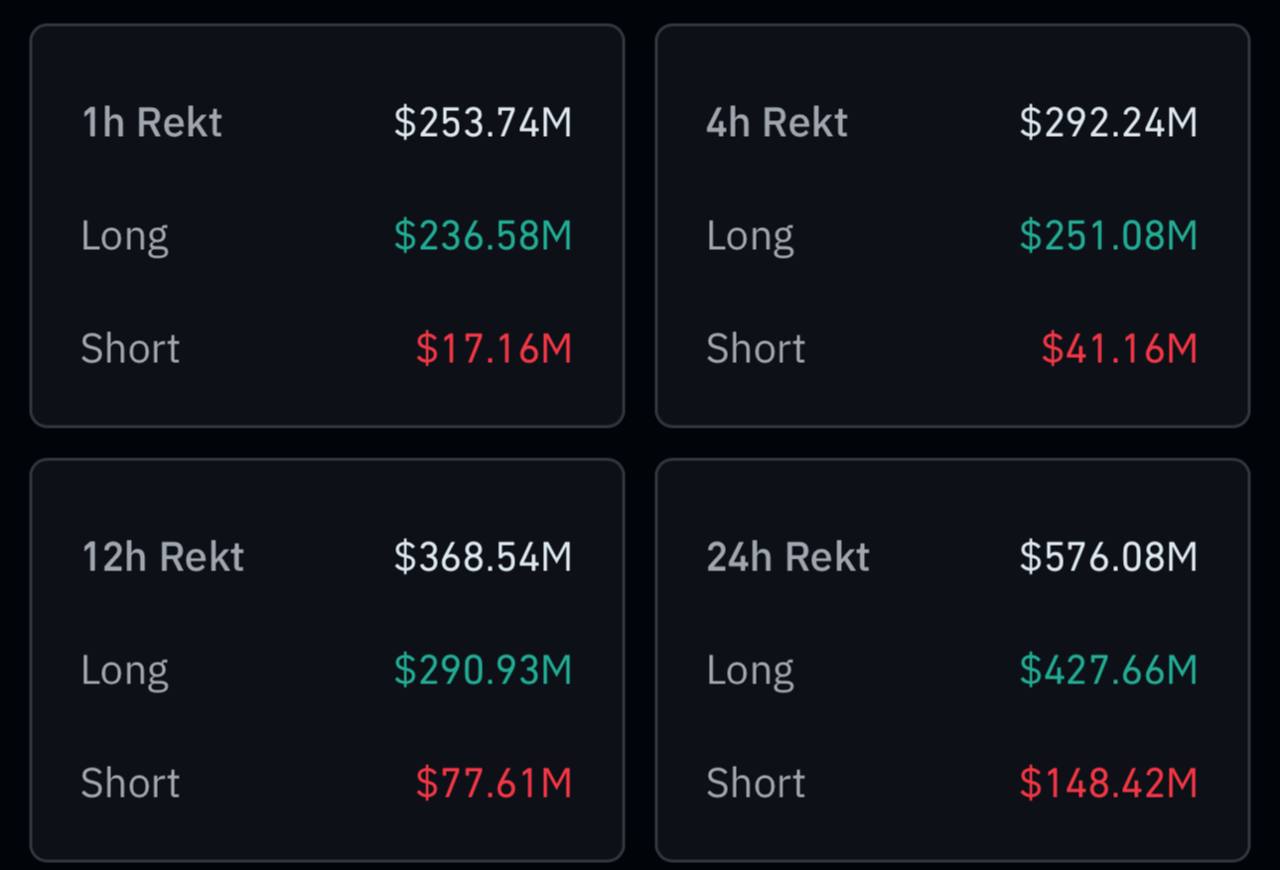Click the Long label in 12h card
1280x870 pixels.
tap(125, 670)
